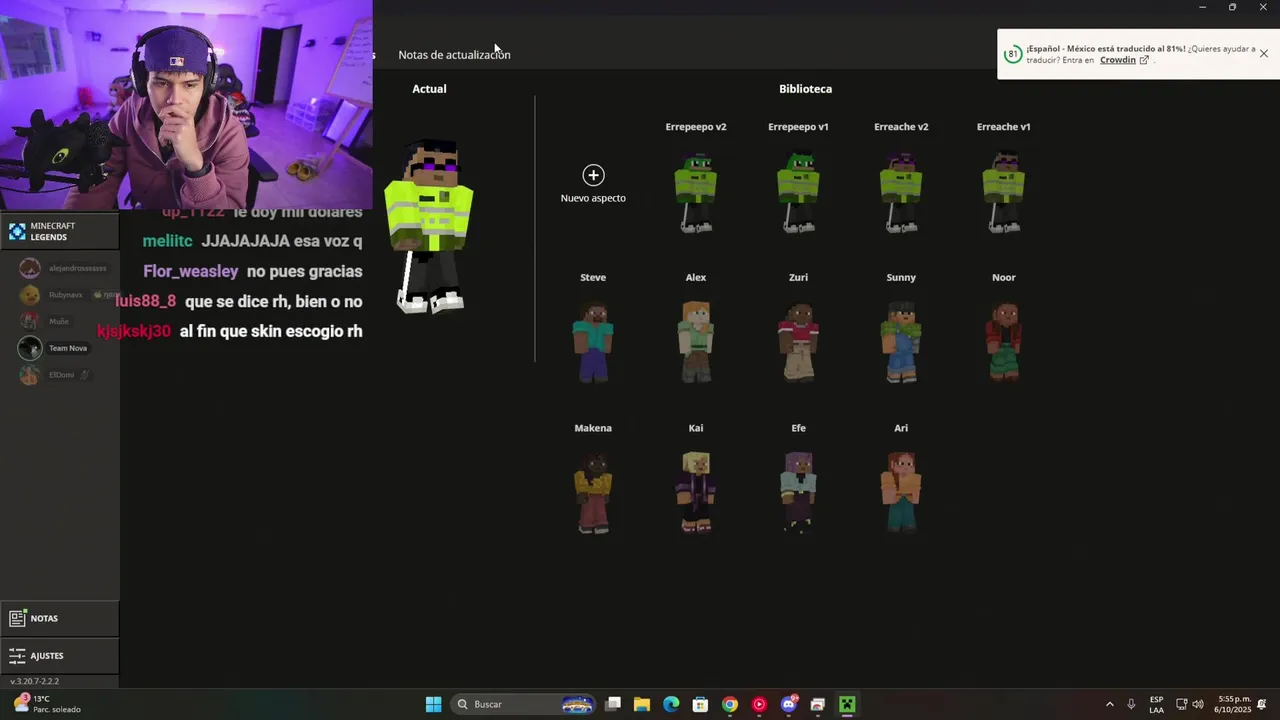Click the Errepeepo v2 skin label
The width and height of the screenshot is (1280, 720).
coord(696,127)
